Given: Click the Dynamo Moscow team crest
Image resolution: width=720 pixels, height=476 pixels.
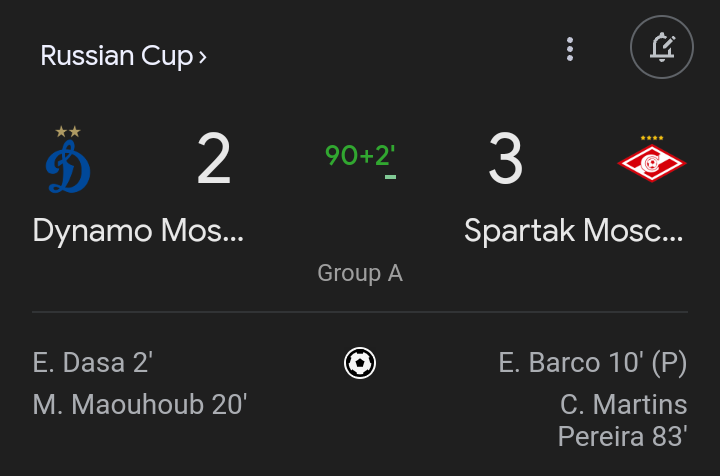Looking at the screenshot, I should (68, 167).
